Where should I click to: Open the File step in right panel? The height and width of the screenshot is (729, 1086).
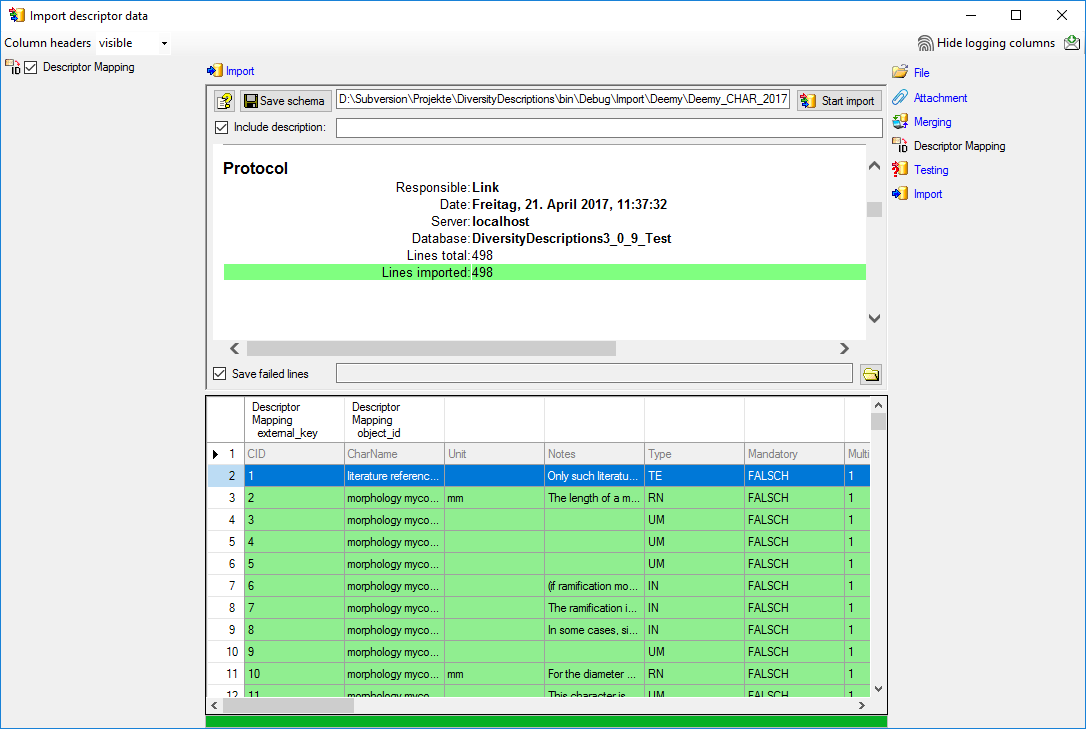921,73
